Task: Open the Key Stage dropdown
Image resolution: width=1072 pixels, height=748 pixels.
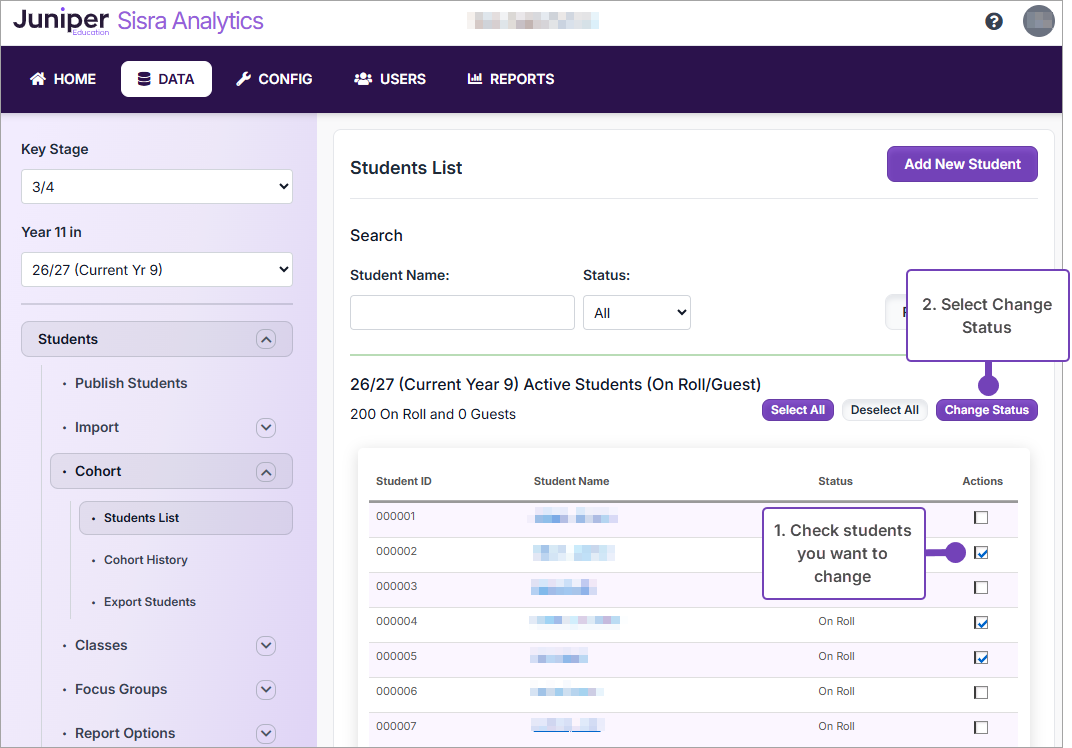Action: coord(156,186)
